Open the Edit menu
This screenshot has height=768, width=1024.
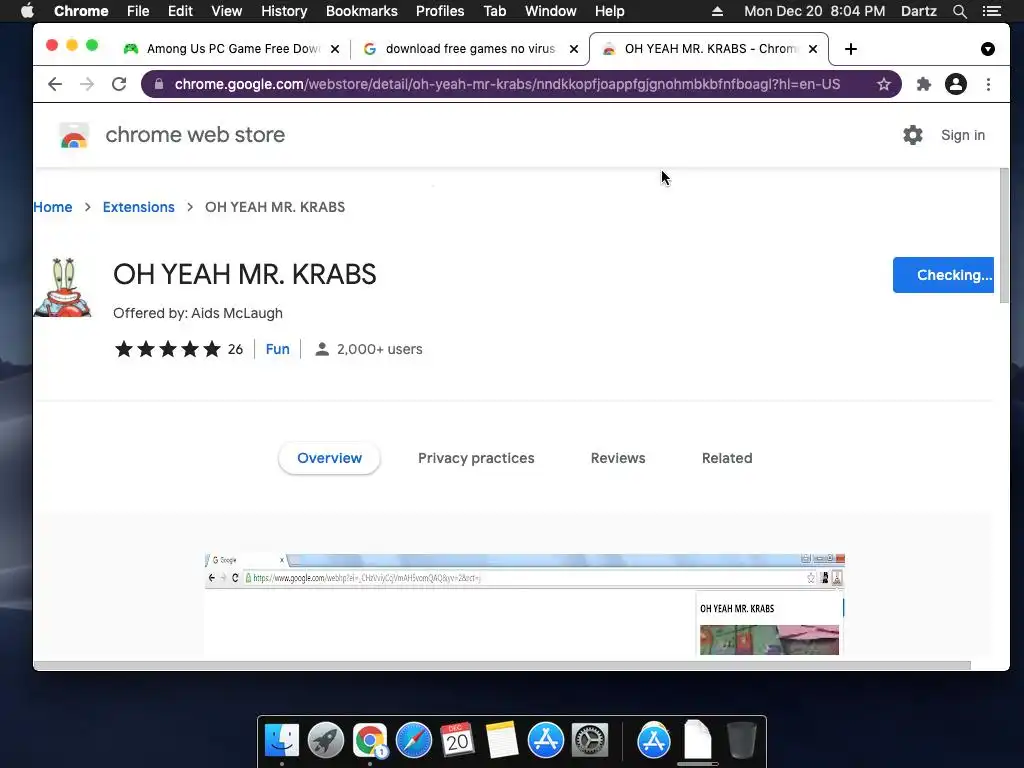pyautogui.click(x=180, y=11)
